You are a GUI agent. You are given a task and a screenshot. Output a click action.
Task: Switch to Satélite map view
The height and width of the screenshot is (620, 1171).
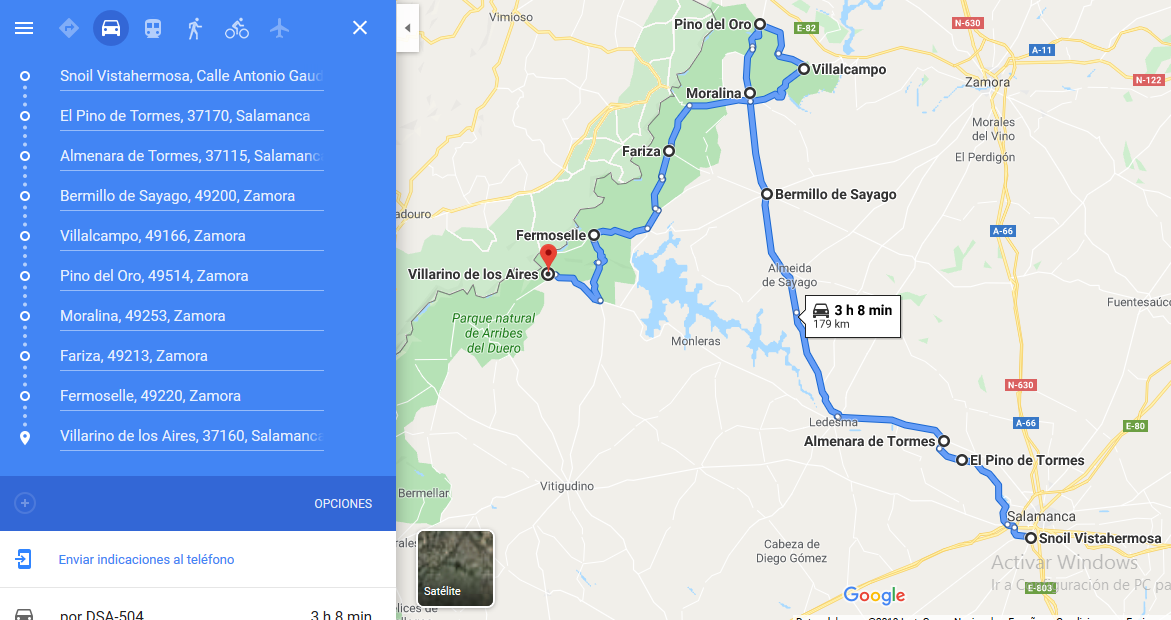pos(455,568)
